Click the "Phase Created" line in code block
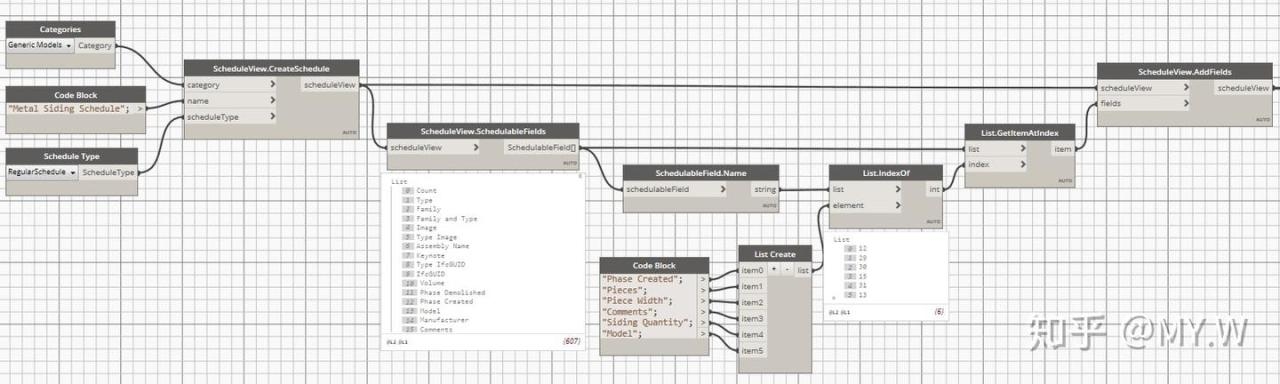The width and height of the screenshot is (1280, 384). click(x=643, y=279)
